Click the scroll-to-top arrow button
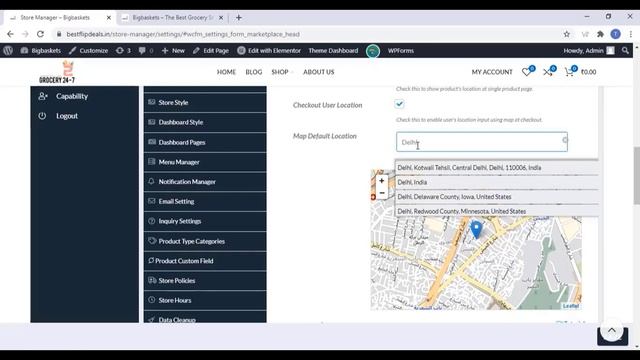The image size is (640, 360). point(611,331)
